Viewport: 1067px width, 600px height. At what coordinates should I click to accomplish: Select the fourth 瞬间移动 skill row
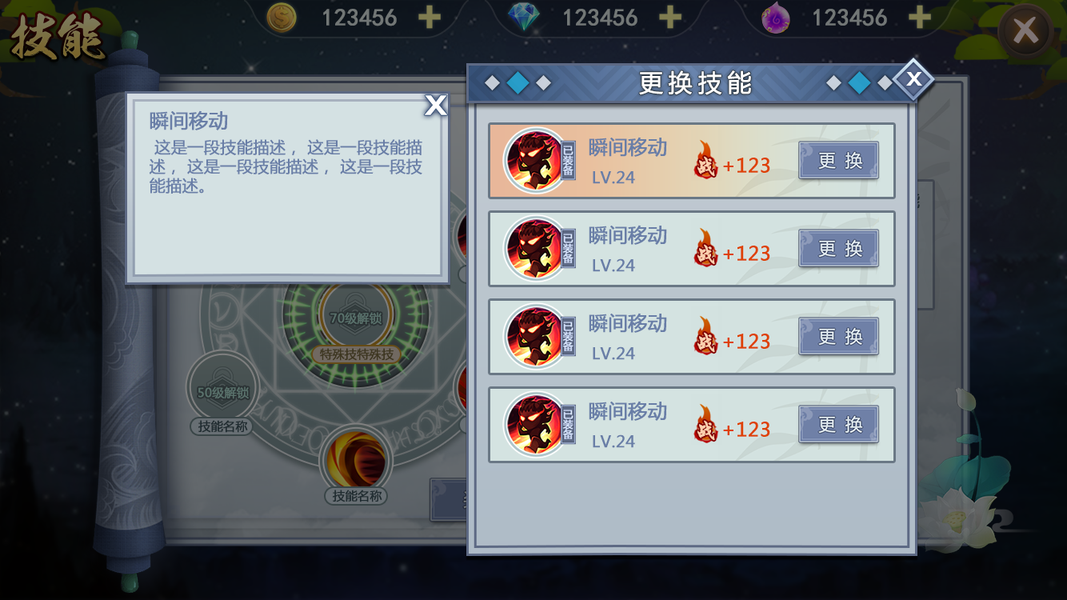coord(691,424)
